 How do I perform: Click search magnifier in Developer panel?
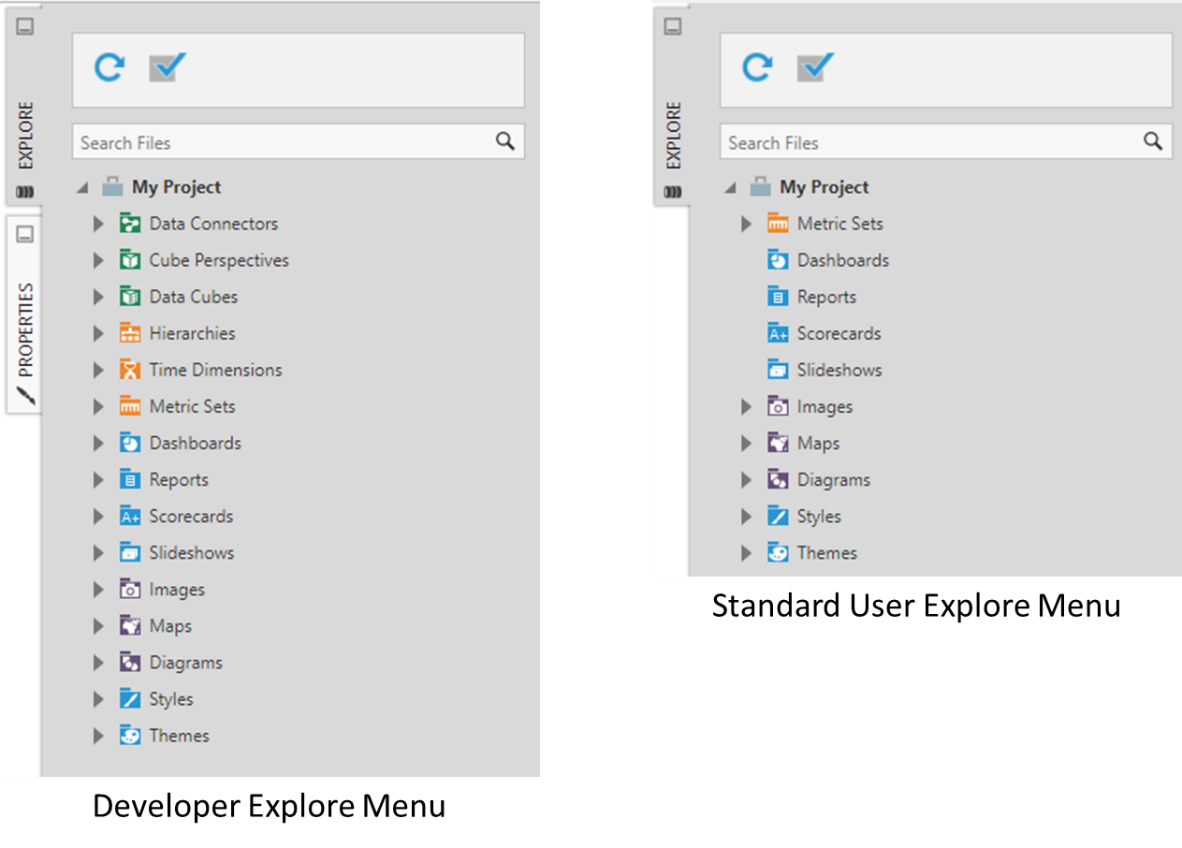coord(505,141)
